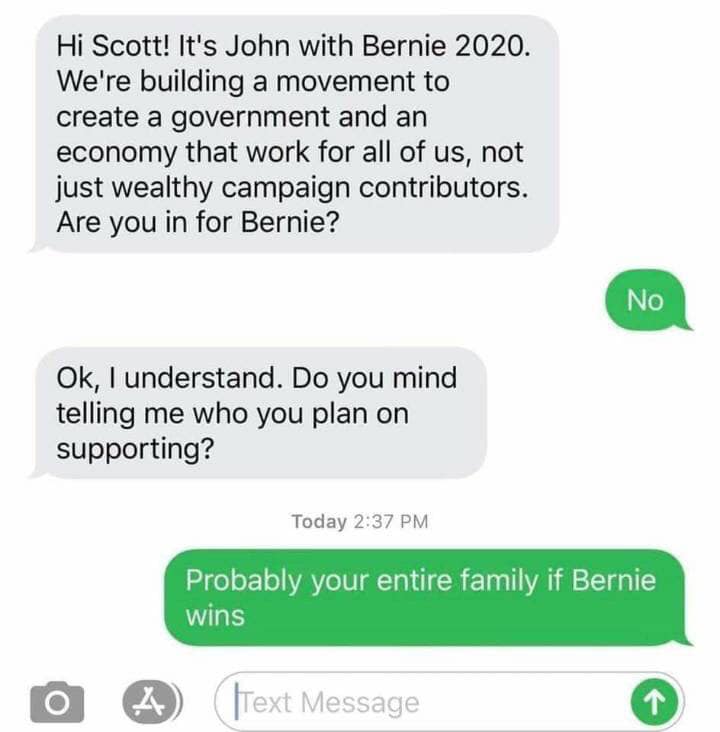Open the camera from the message bar
720x732 pixels.
coord(57,702)
